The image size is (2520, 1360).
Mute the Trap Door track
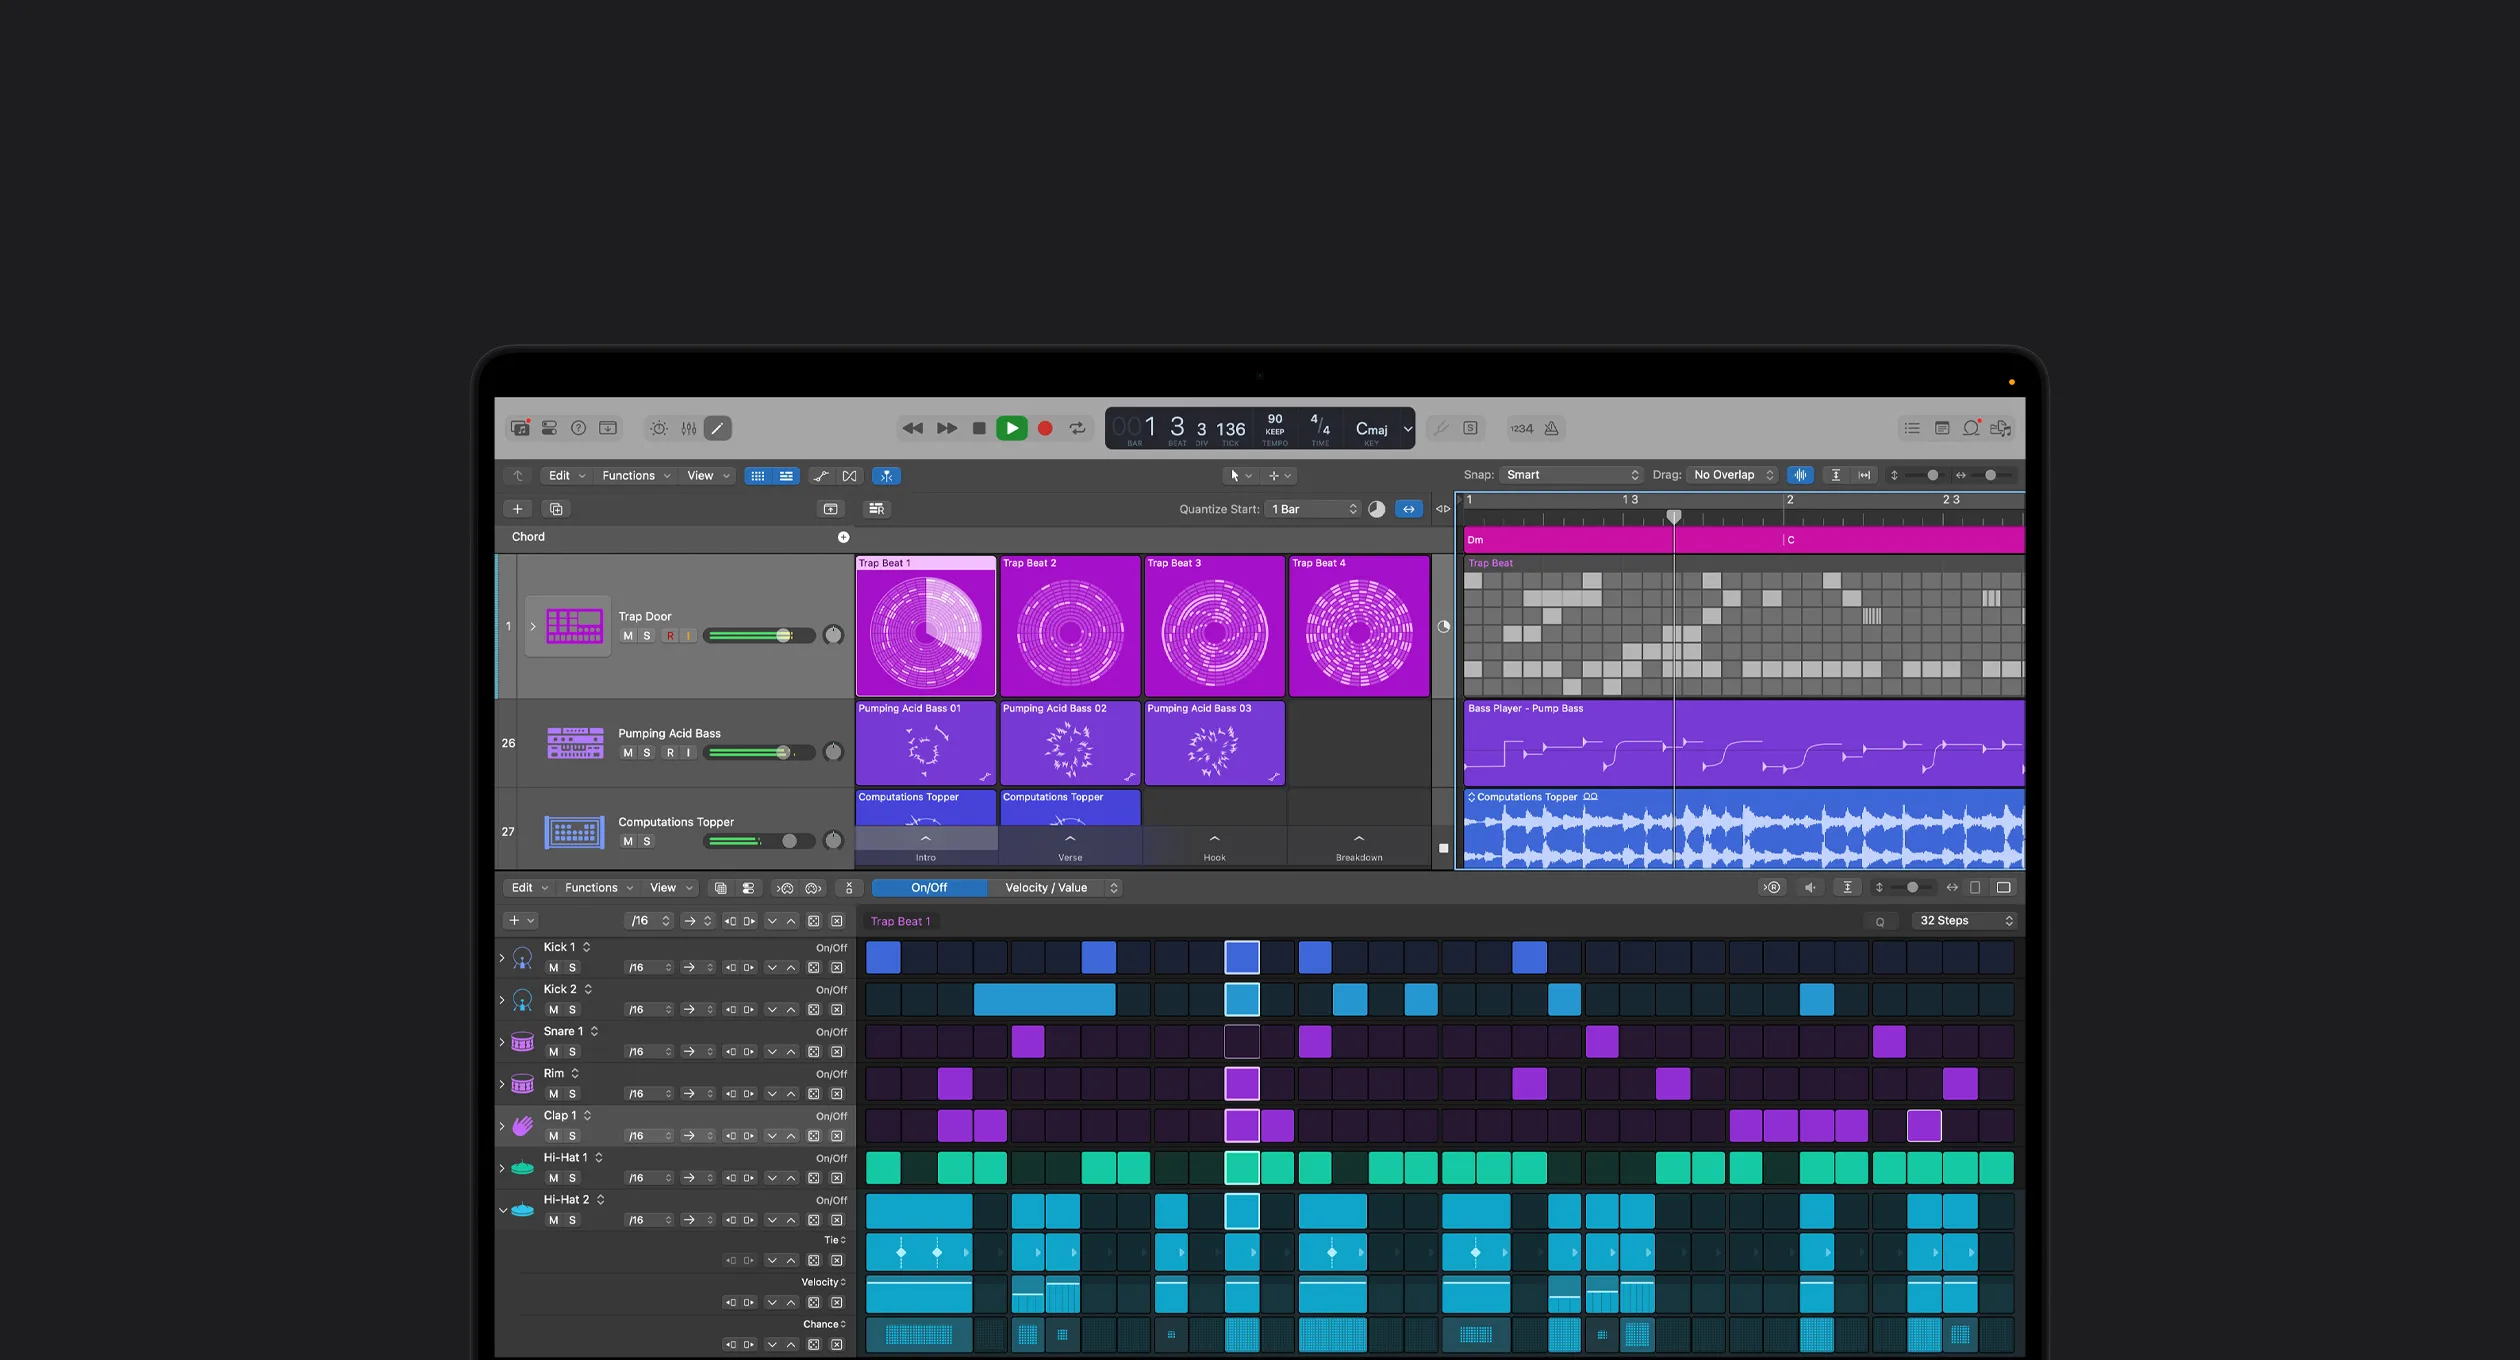(x=629, y=635)
